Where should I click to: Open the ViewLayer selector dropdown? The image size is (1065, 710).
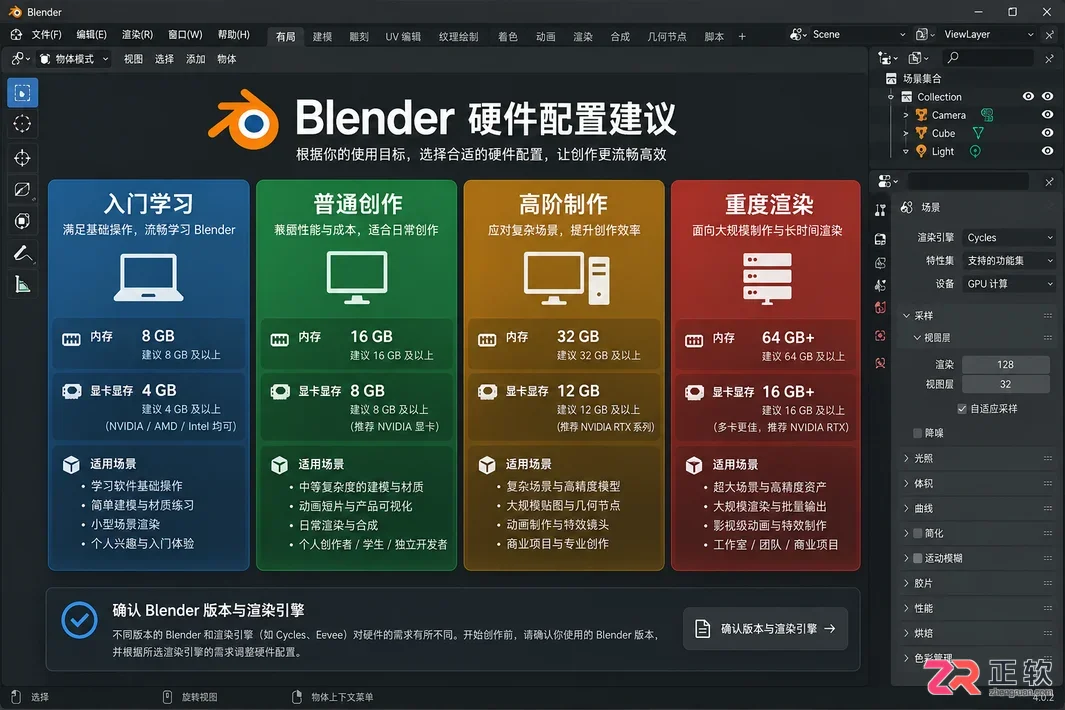[988, 34]
